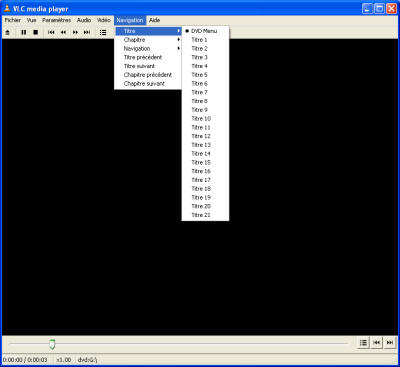Minimize the VLC media player window
Viewport: 400px width, 367px height.
[368, 9]
